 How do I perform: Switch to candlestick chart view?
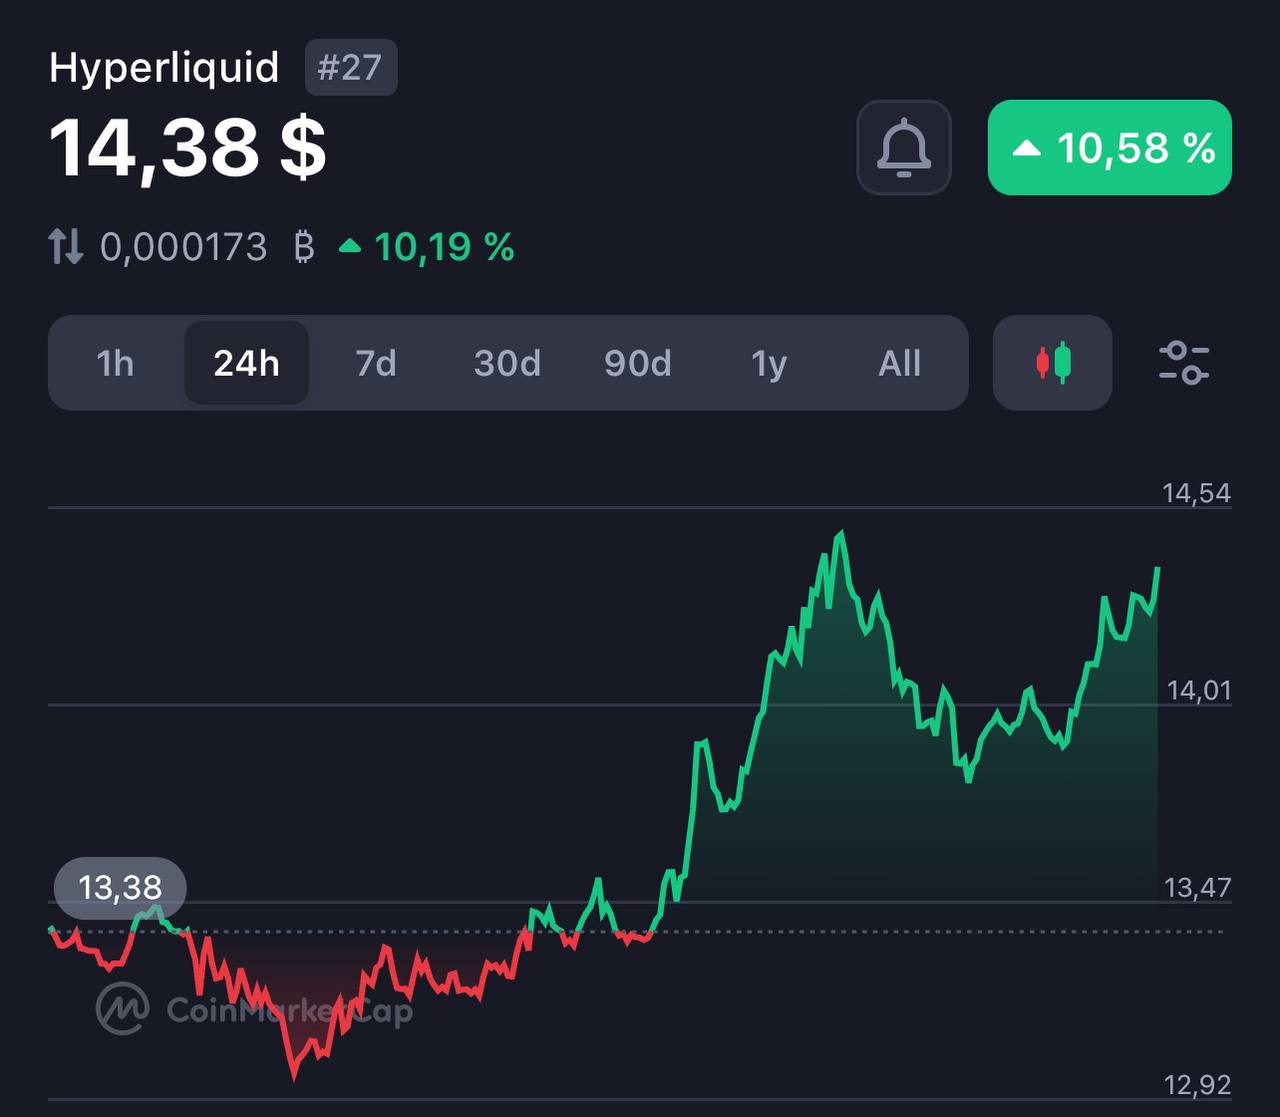point(1053,363)
